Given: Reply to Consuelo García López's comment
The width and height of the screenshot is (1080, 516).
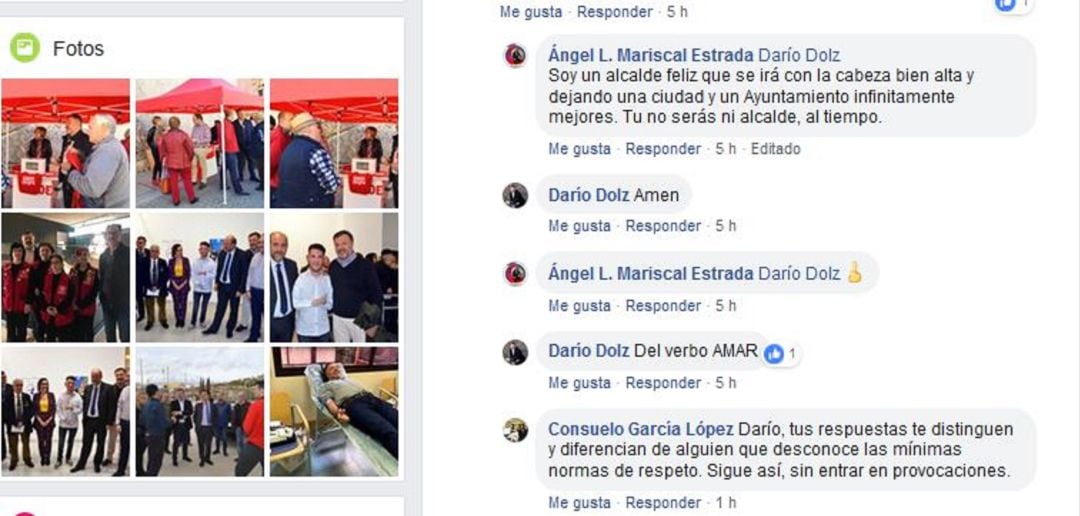Looking at the screenshot, I should (x=663, y=503).
